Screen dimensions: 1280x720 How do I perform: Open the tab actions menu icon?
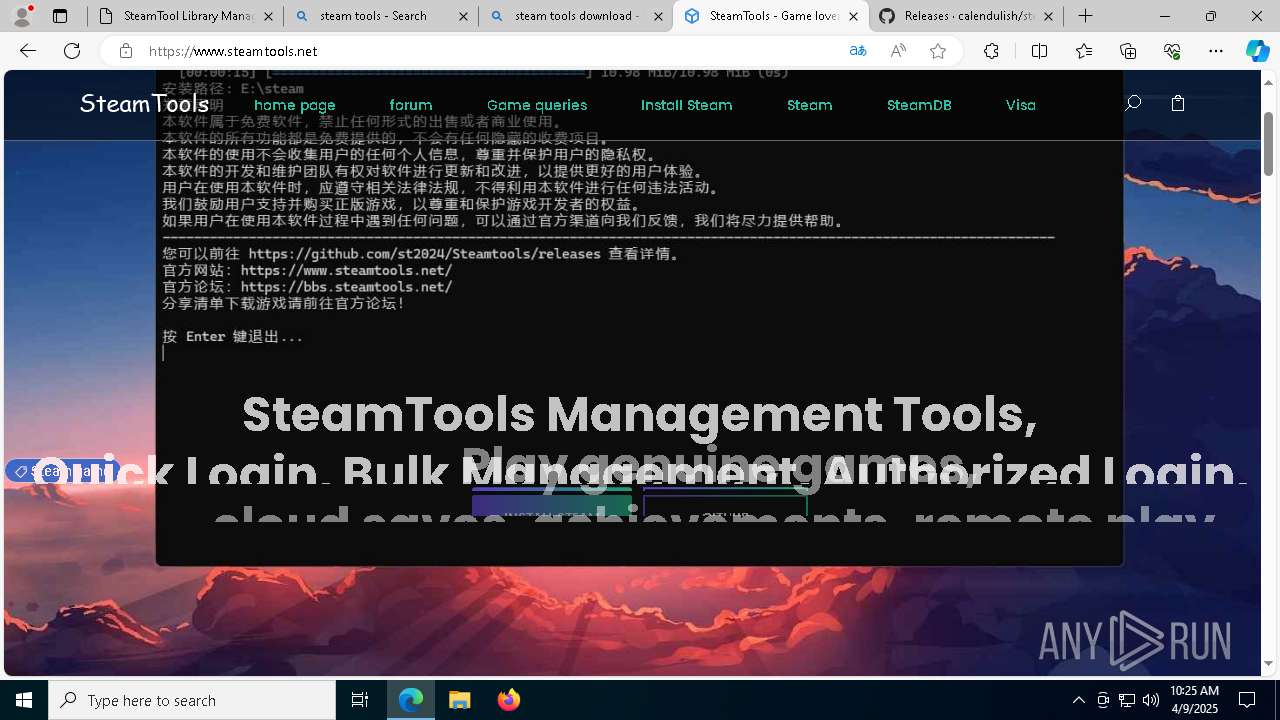click(x=60, y=16)
